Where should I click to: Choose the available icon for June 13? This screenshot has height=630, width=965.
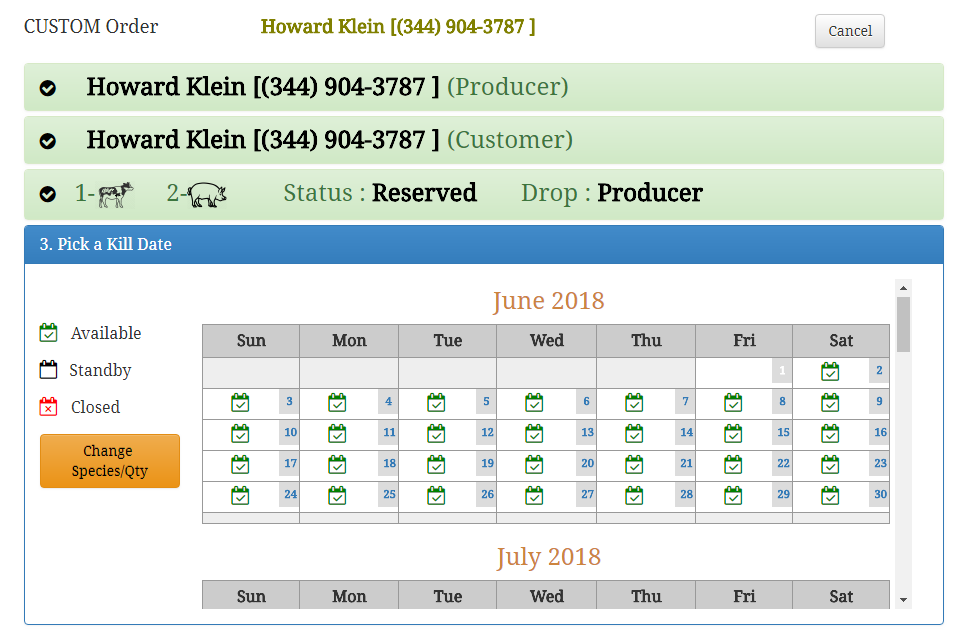534,434
